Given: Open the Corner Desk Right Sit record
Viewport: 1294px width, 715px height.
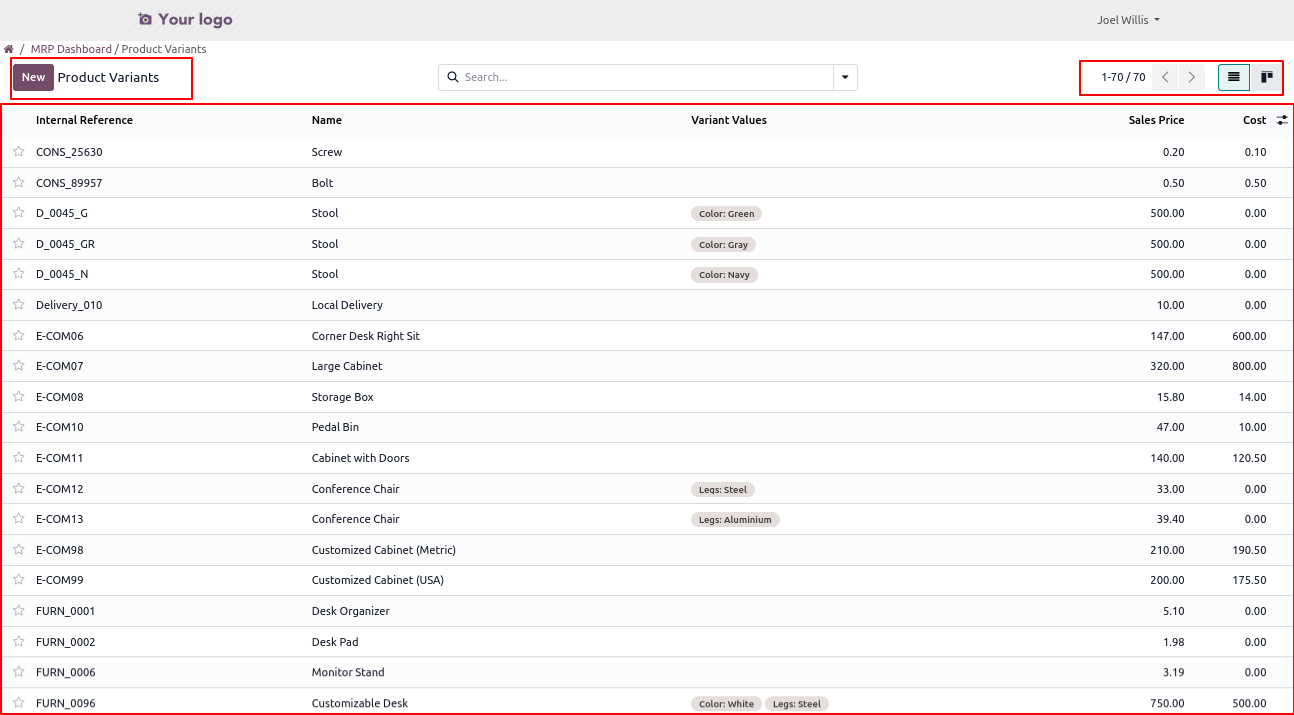Looking at the screenshot, I should (365, 336).
